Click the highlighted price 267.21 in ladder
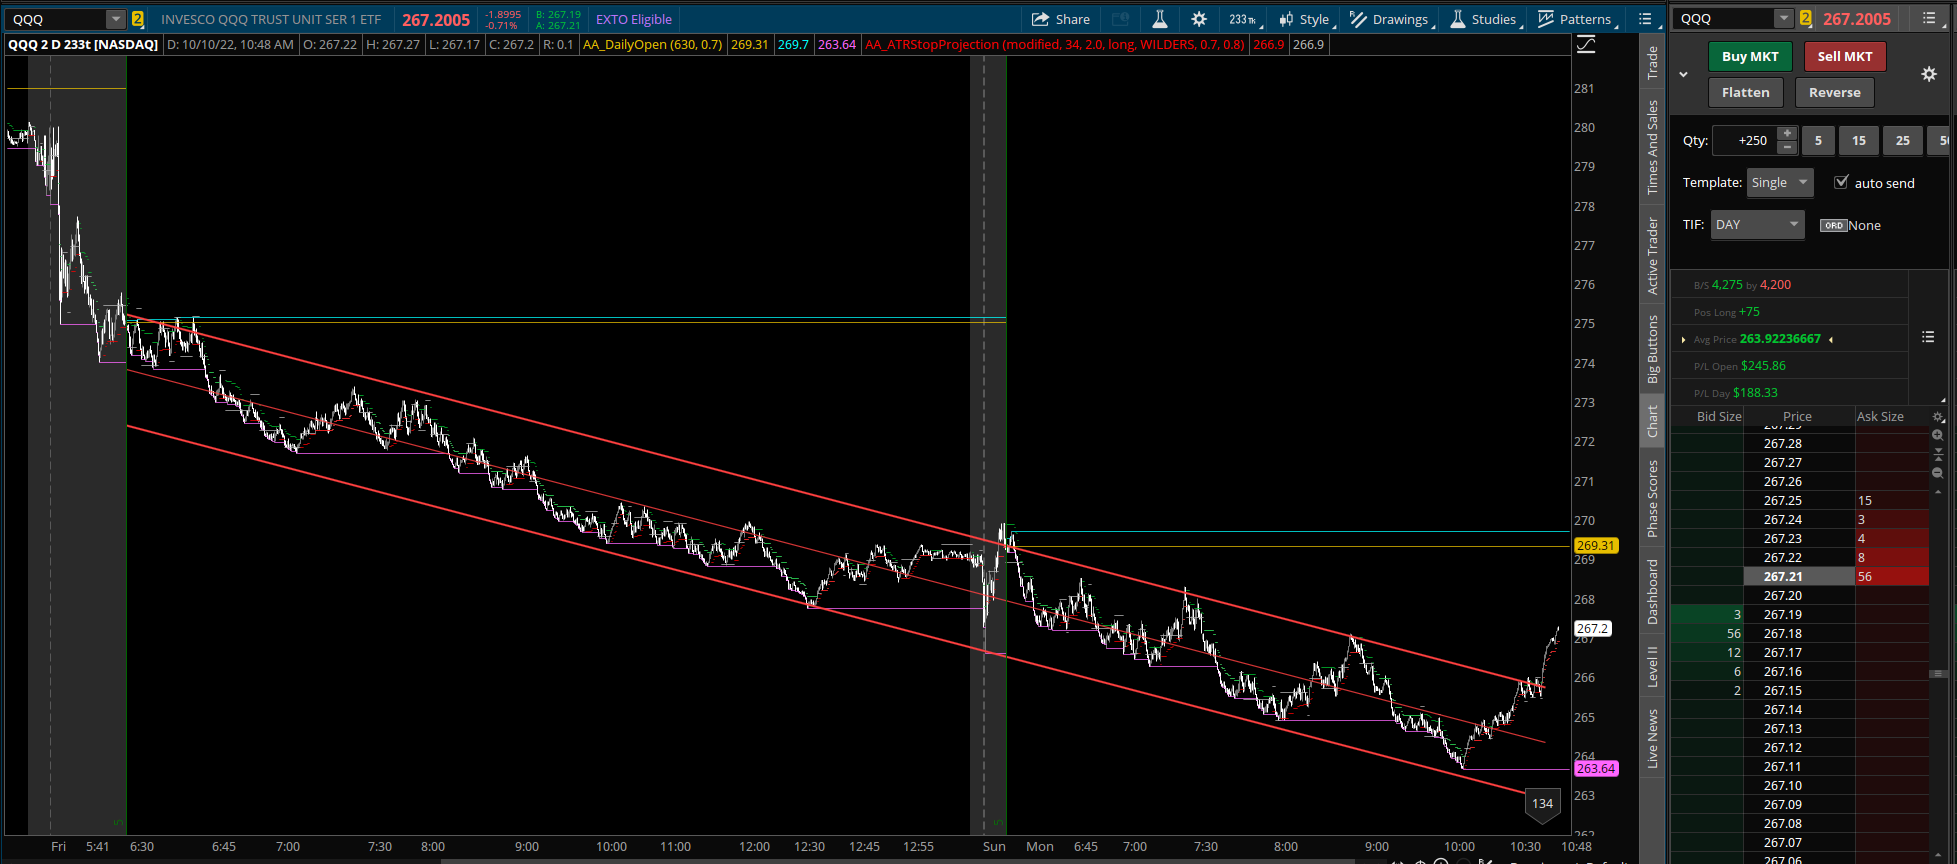 pyautogui.click(x=1799, y=576)
